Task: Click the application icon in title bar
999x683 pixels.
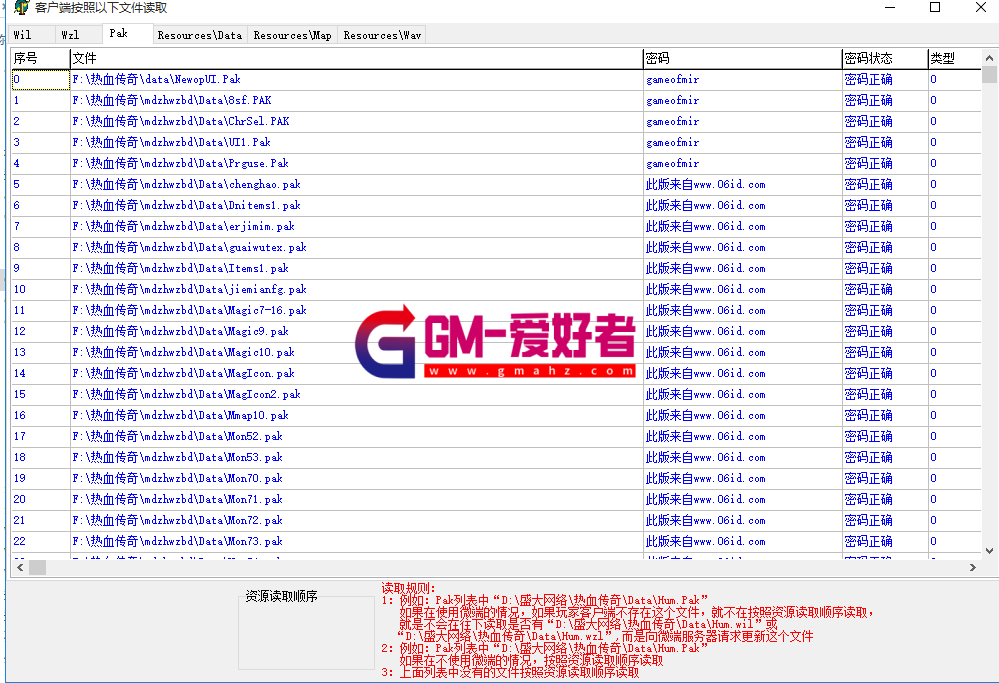Action: (x=22, y=8)
